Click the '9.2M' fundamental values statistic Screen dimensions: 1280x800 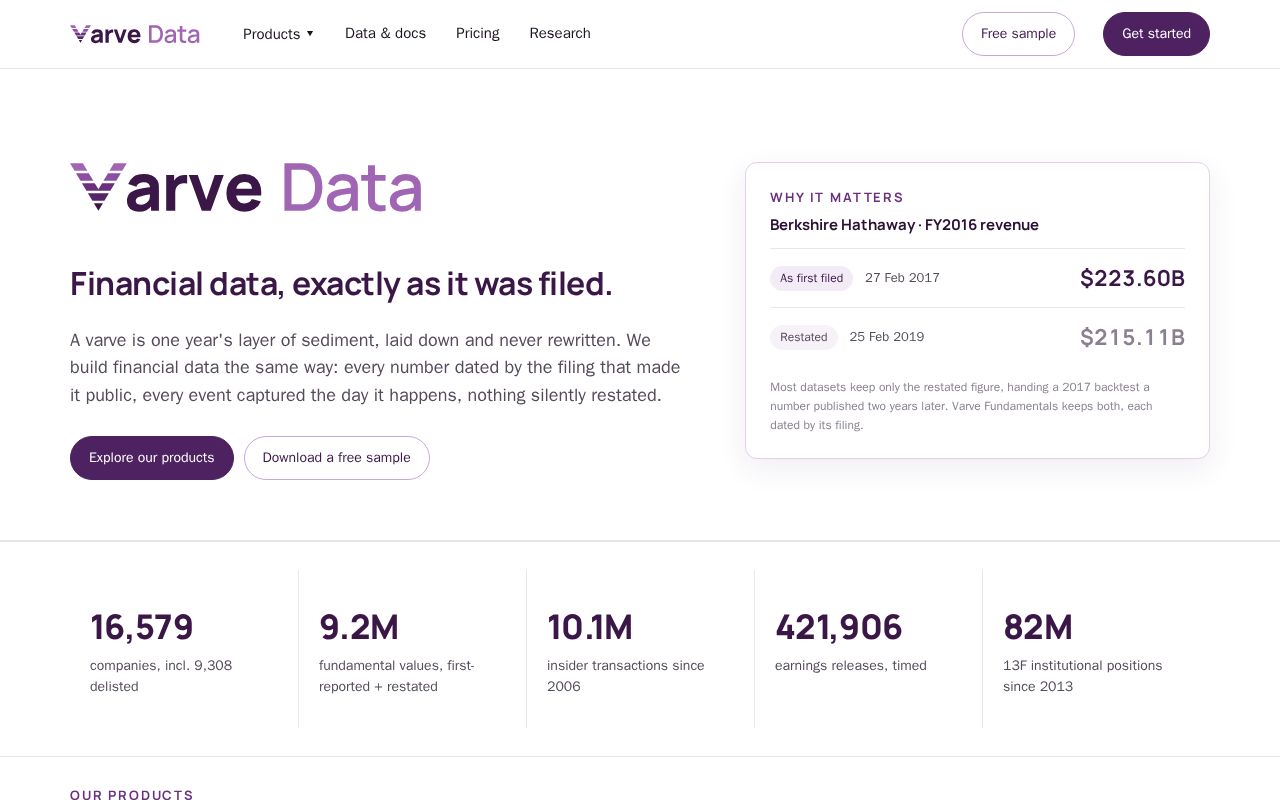click(x=359, y=627)
